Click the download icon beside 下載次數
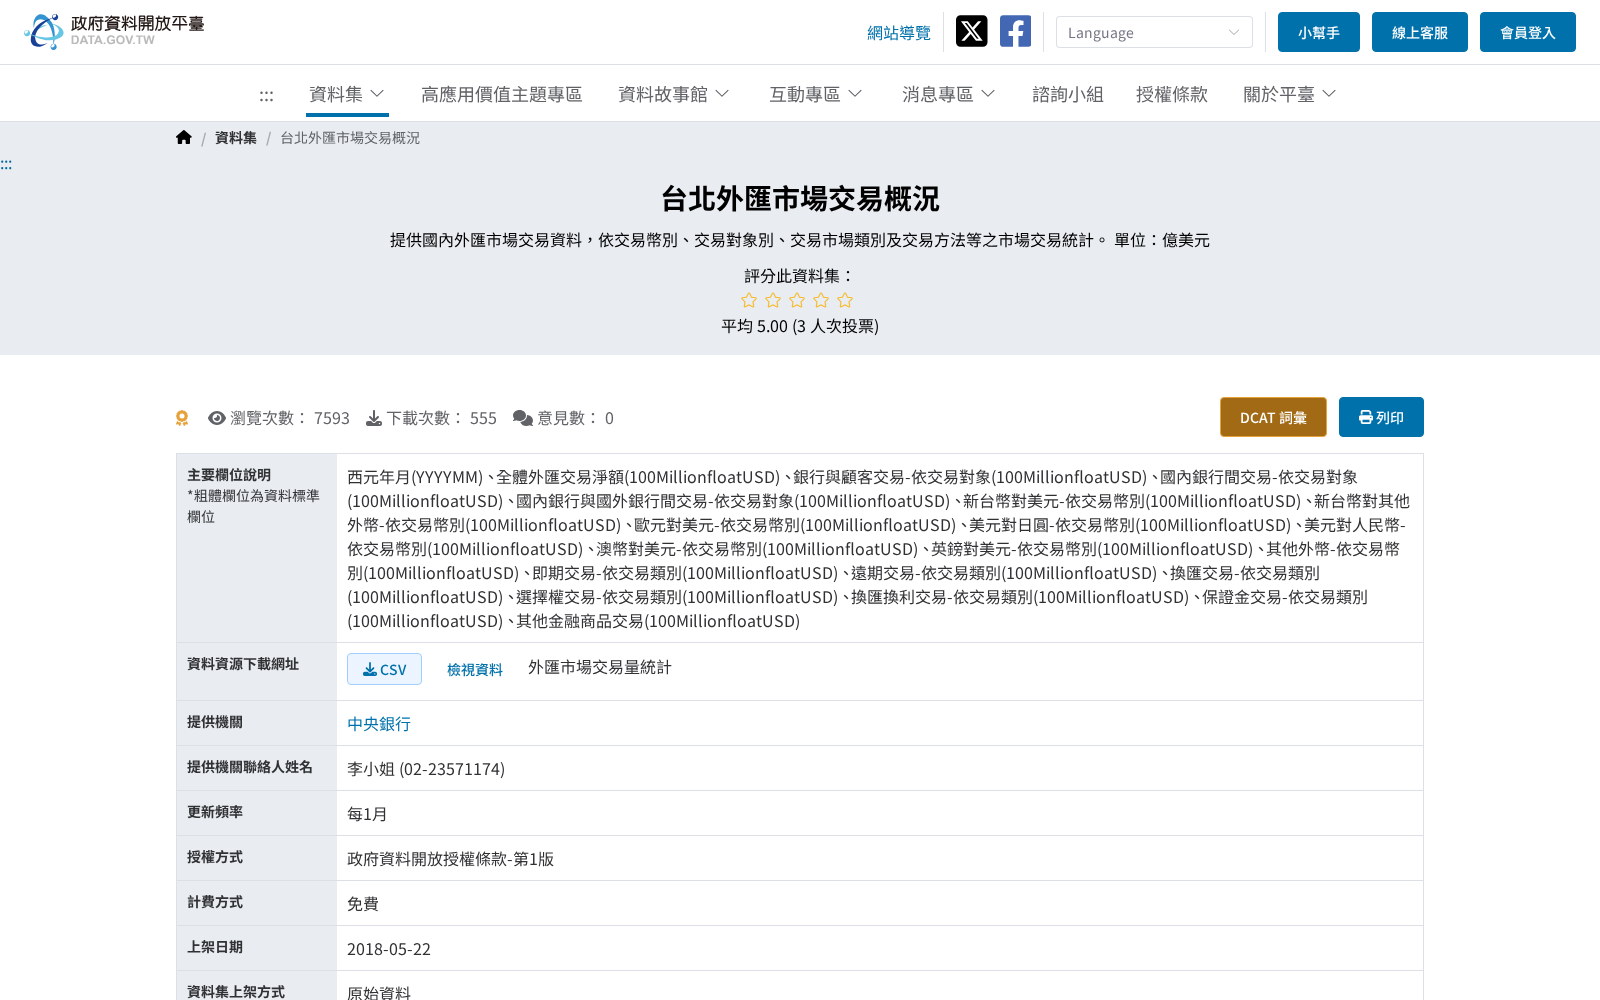This screenshot has width=1600, height=1000. coord(374,418)
